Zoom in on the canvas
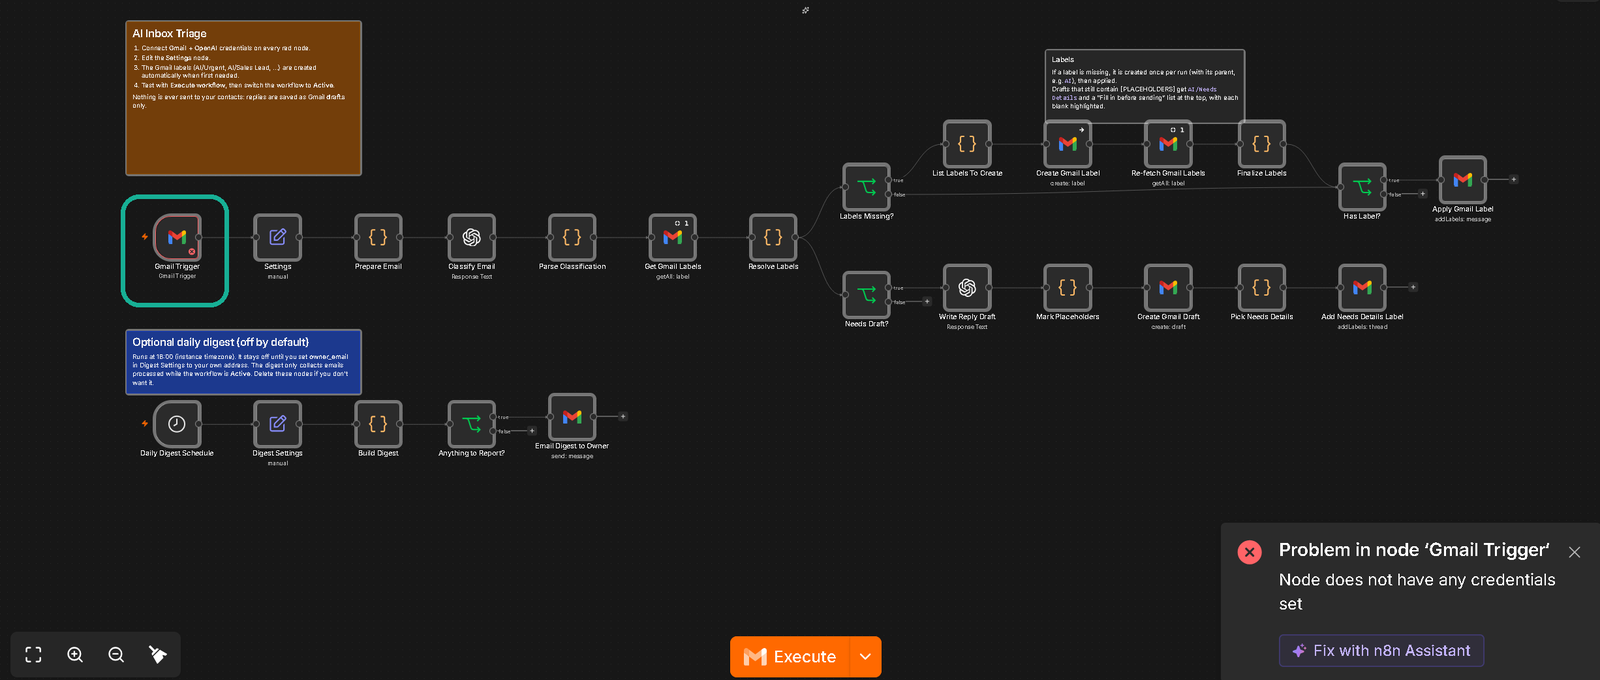1600x680 pixels. [75, 655]
